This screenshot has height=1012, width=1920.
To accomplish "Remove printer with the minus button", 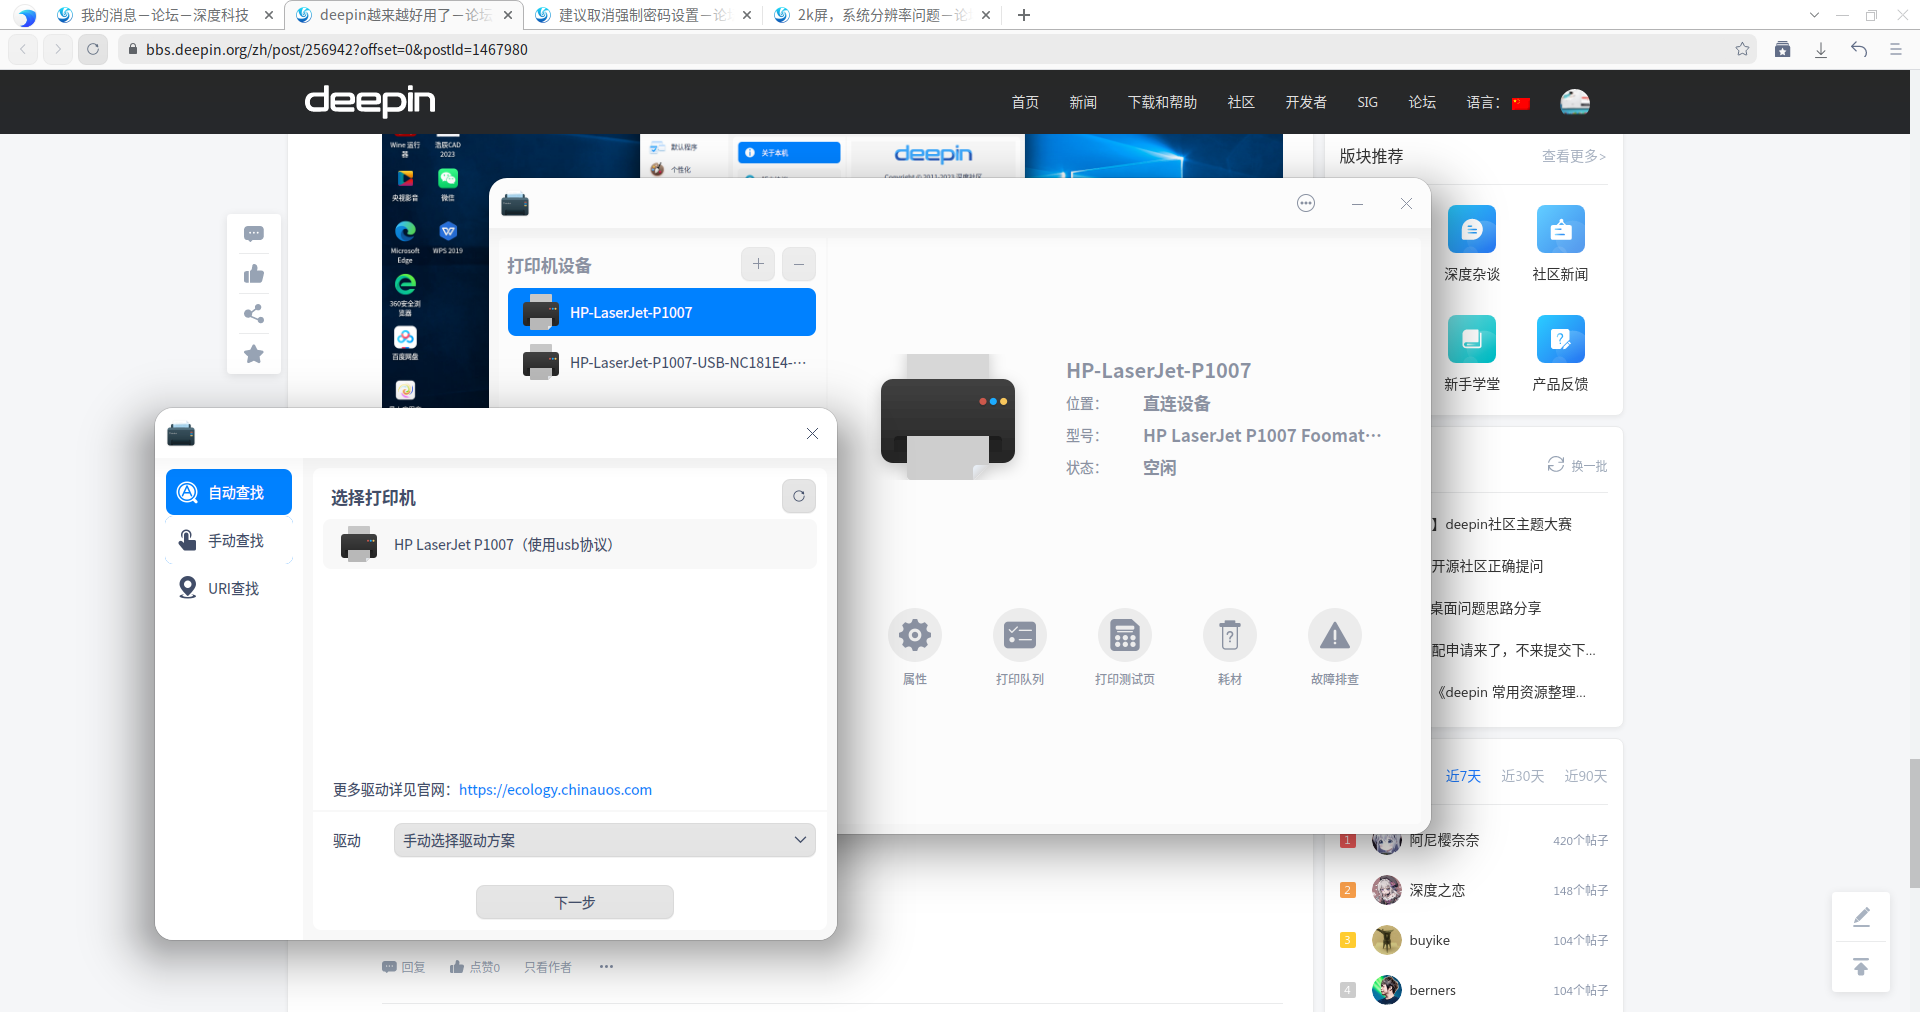I will click(x=799, y=264).
